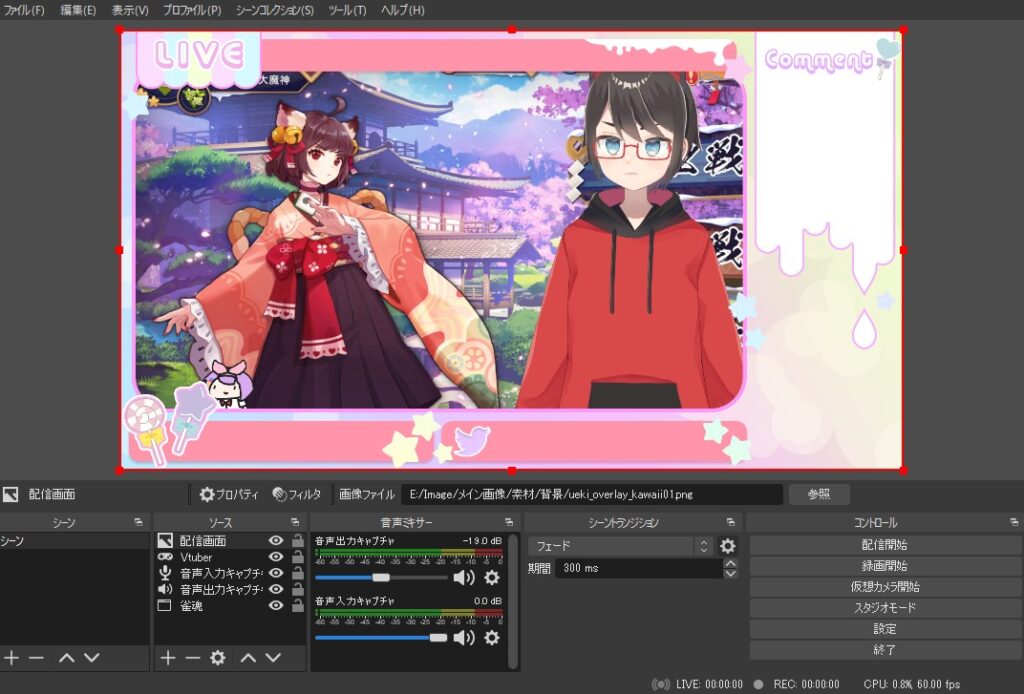This screenshot has height=694, width=1024.
Task: Add a new source with the plus icon
Action: point(167,657)
